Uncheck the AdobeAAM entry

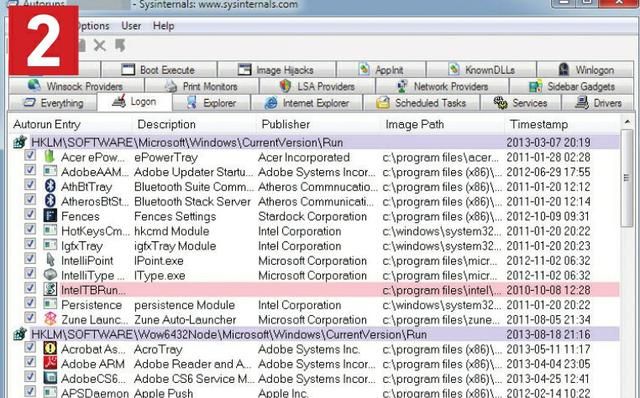point(30,170)
